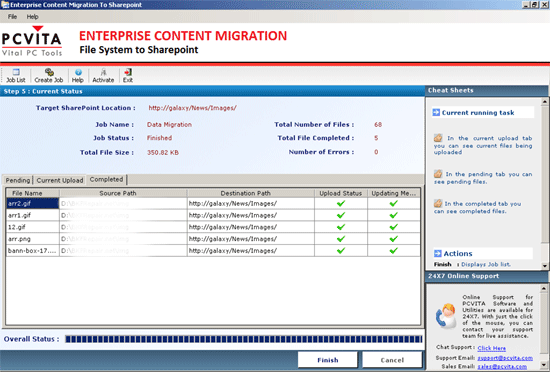Image resolution: width=550 pixels, height=372 pixels.
Task: Click the support@pcvita.com email link
Action: (x=505, y=358)
